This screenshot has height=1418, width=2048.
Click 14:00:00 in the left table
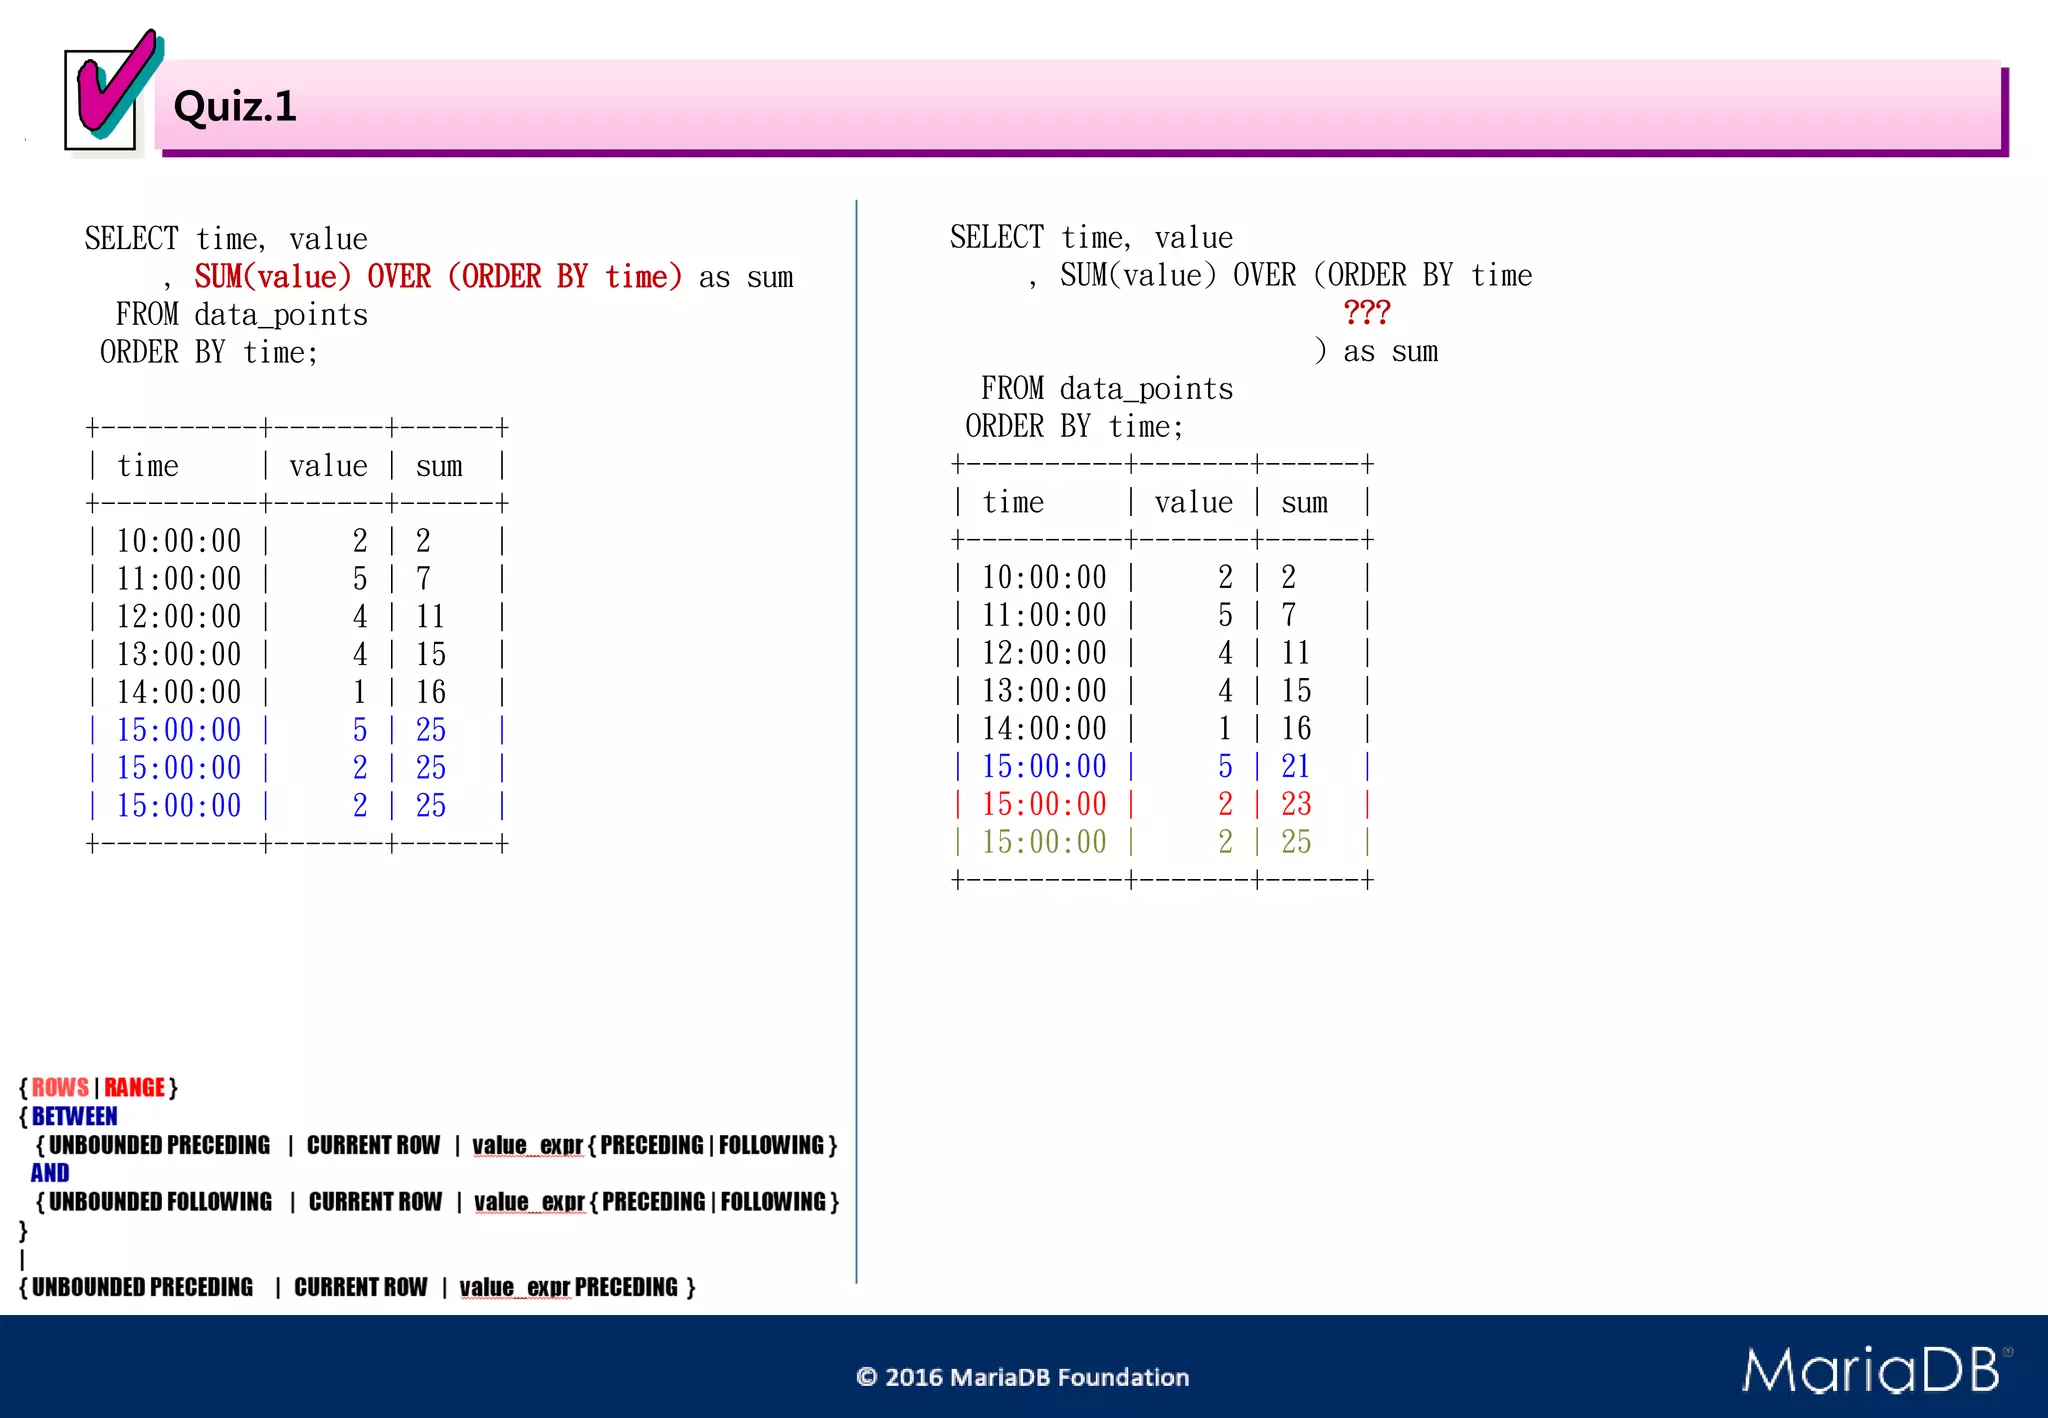coord(179,692)
